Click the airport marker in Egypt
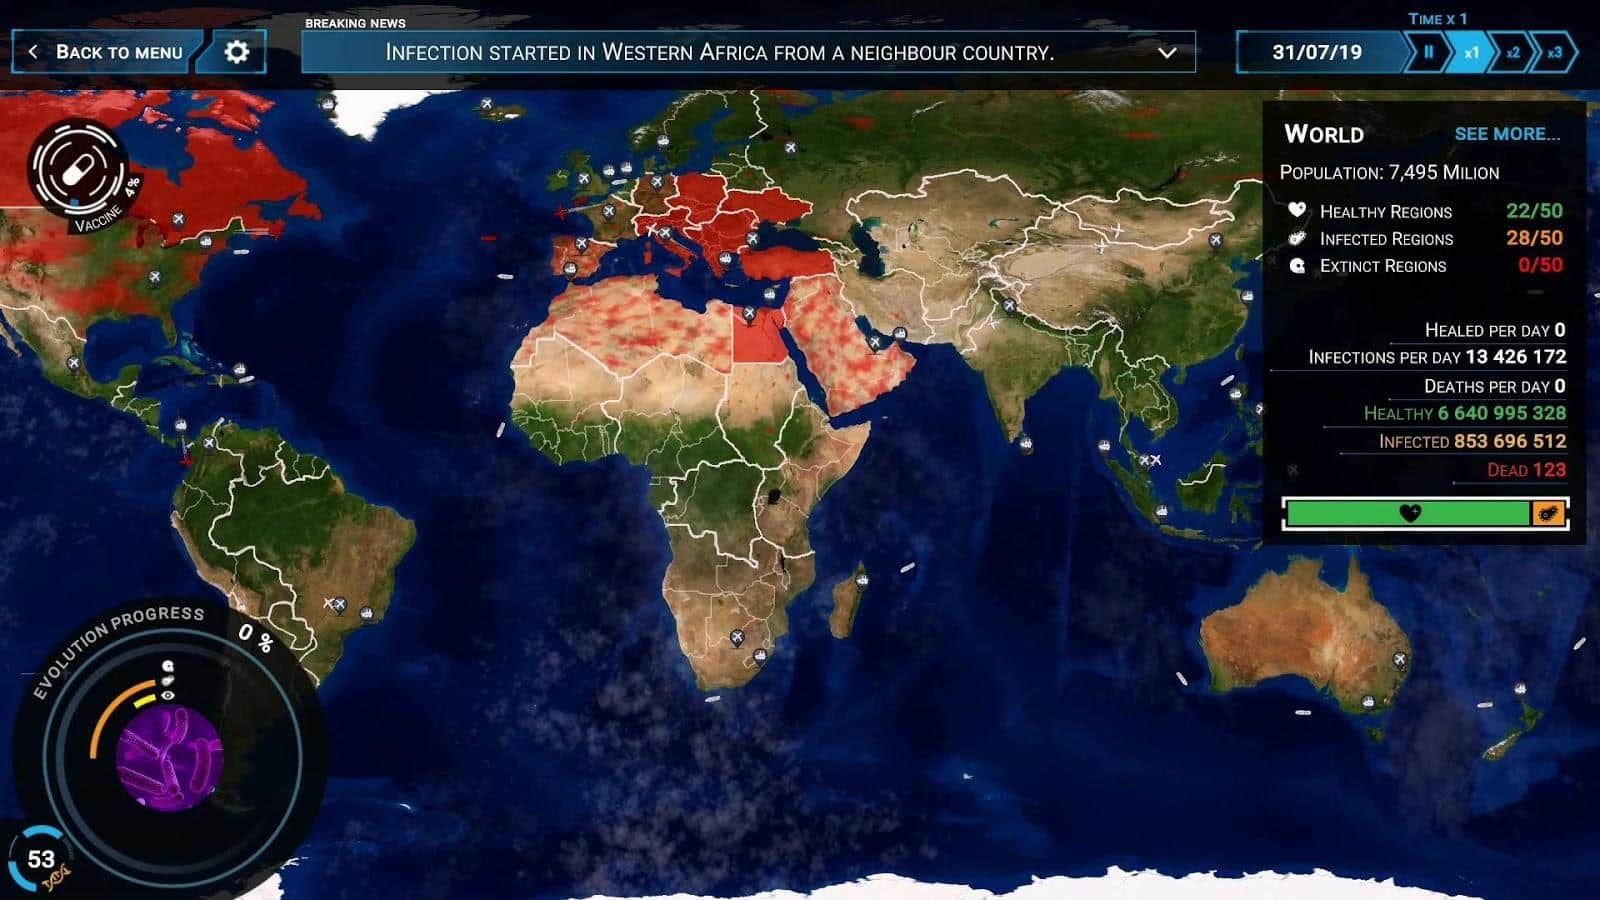Viewport: 1600px width, 900px height. coord(749,314)
